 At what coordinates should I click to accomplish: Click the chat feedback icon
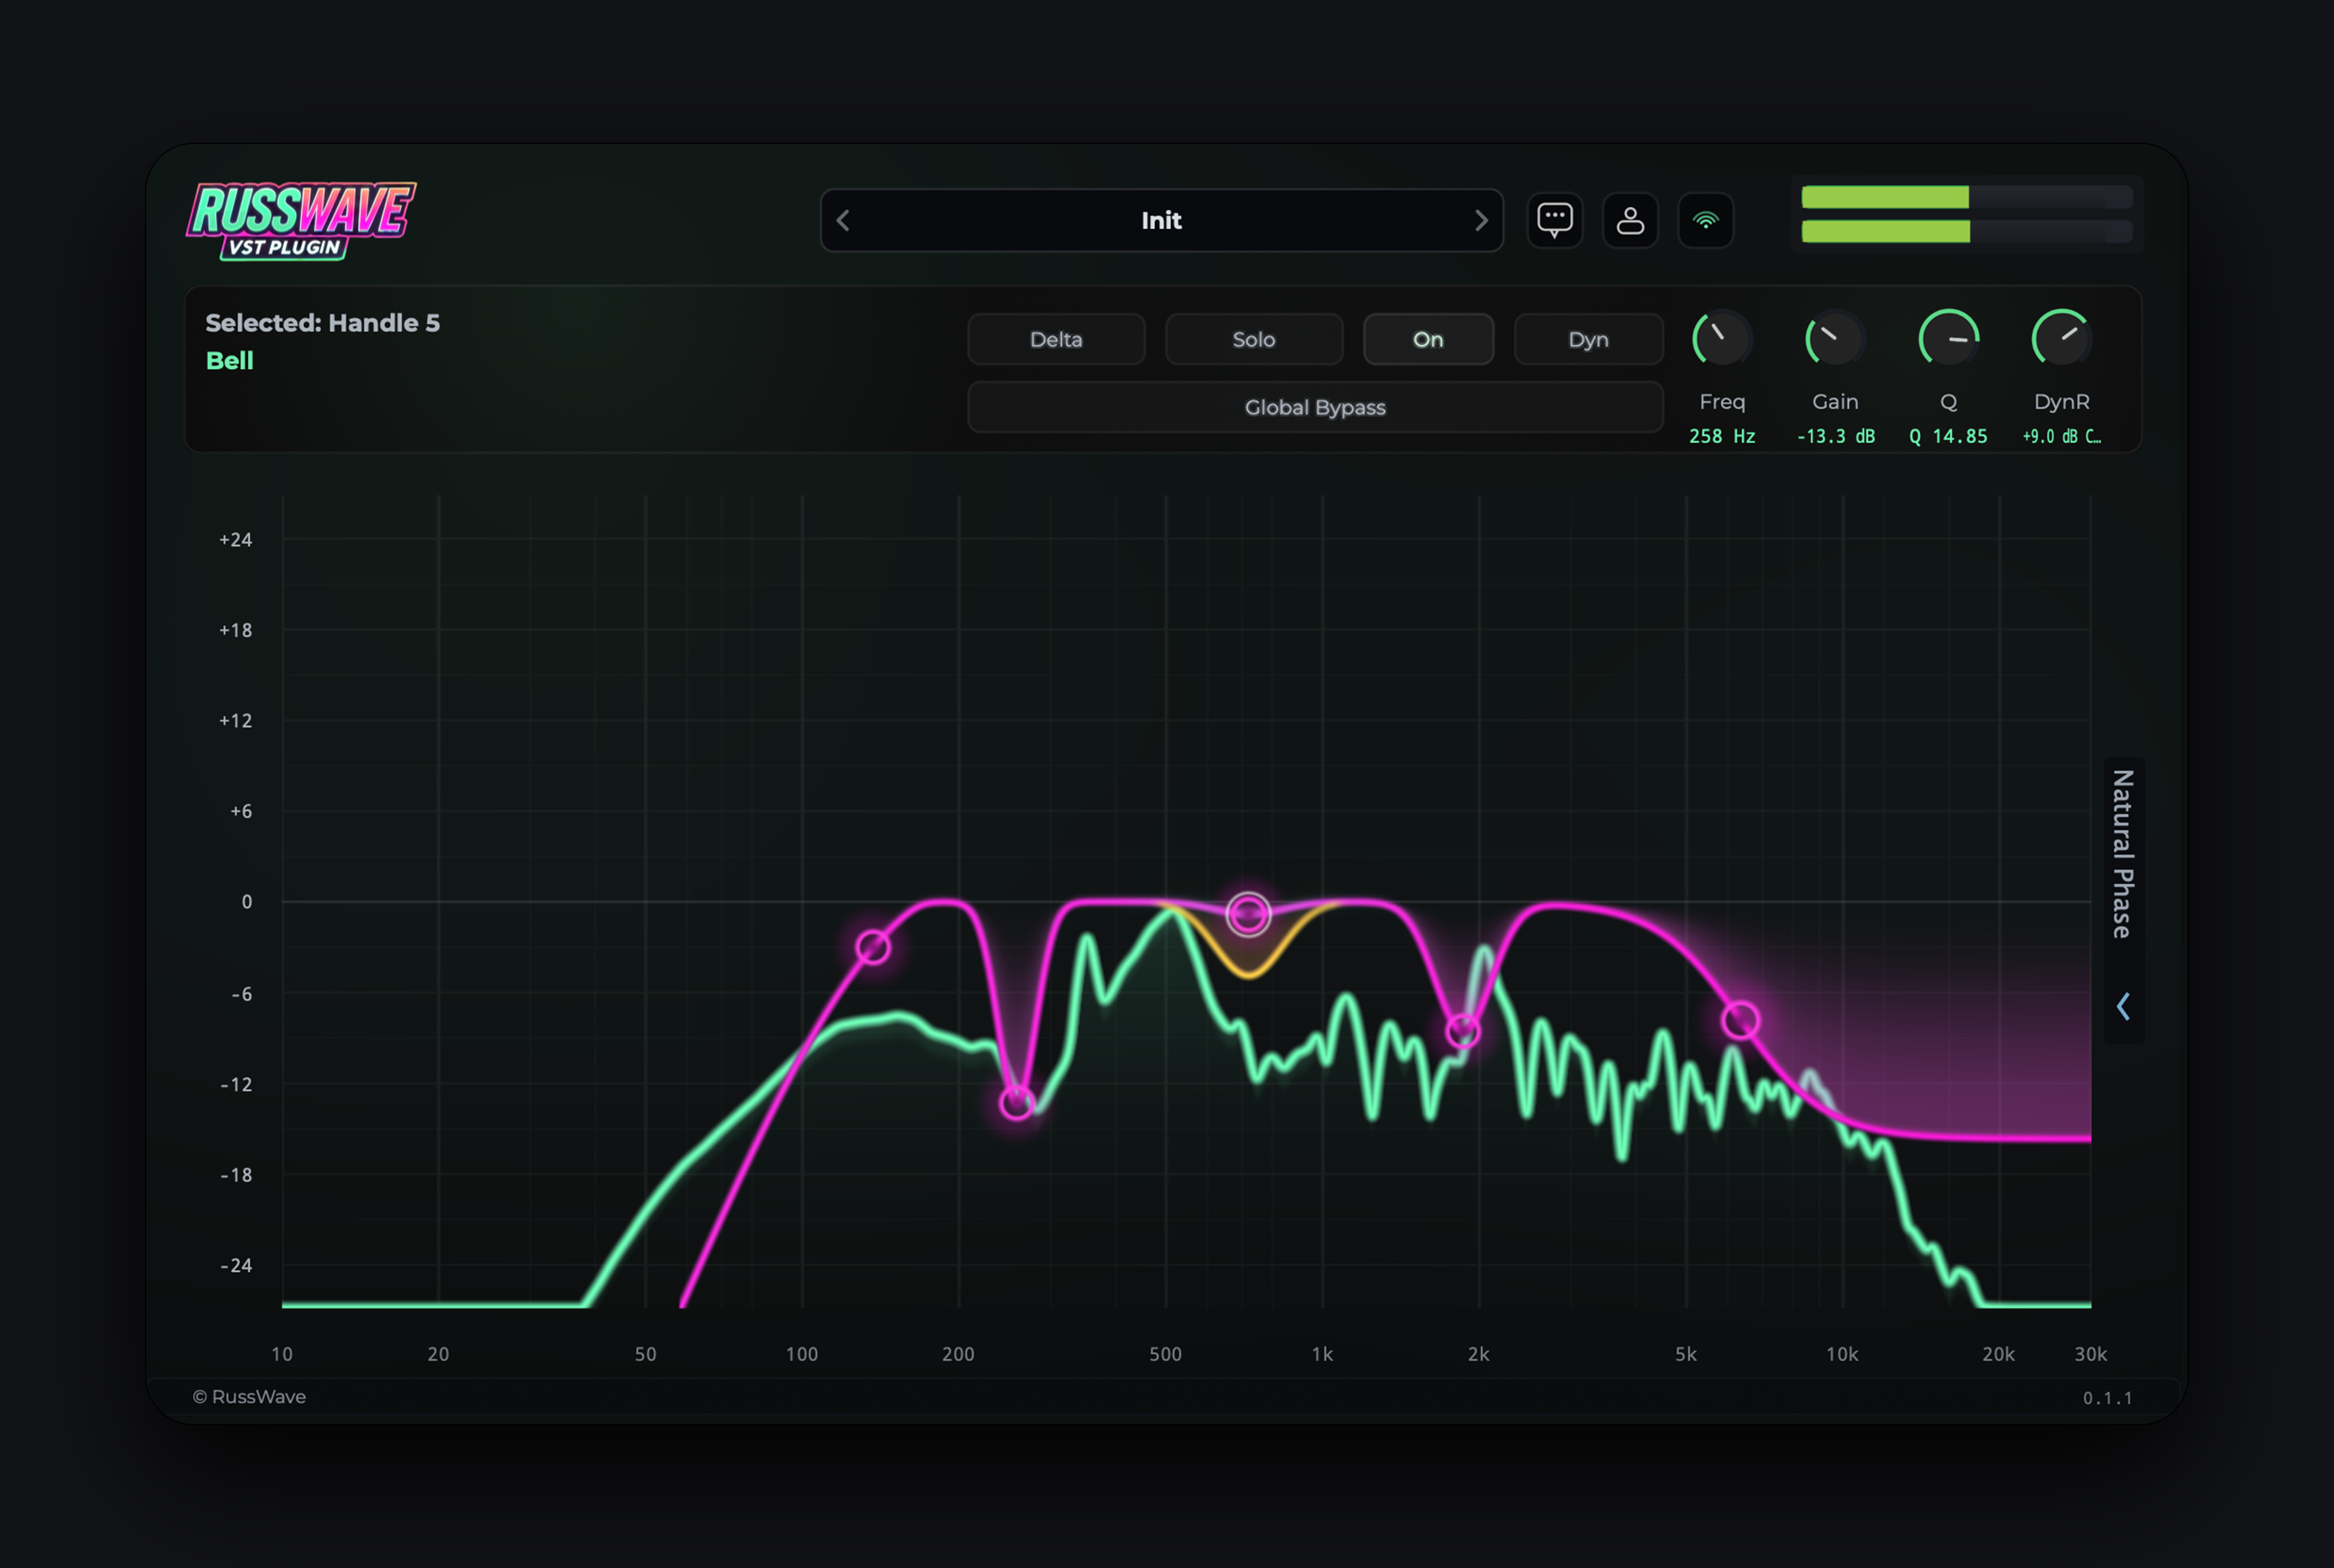tap(1554, 220)
